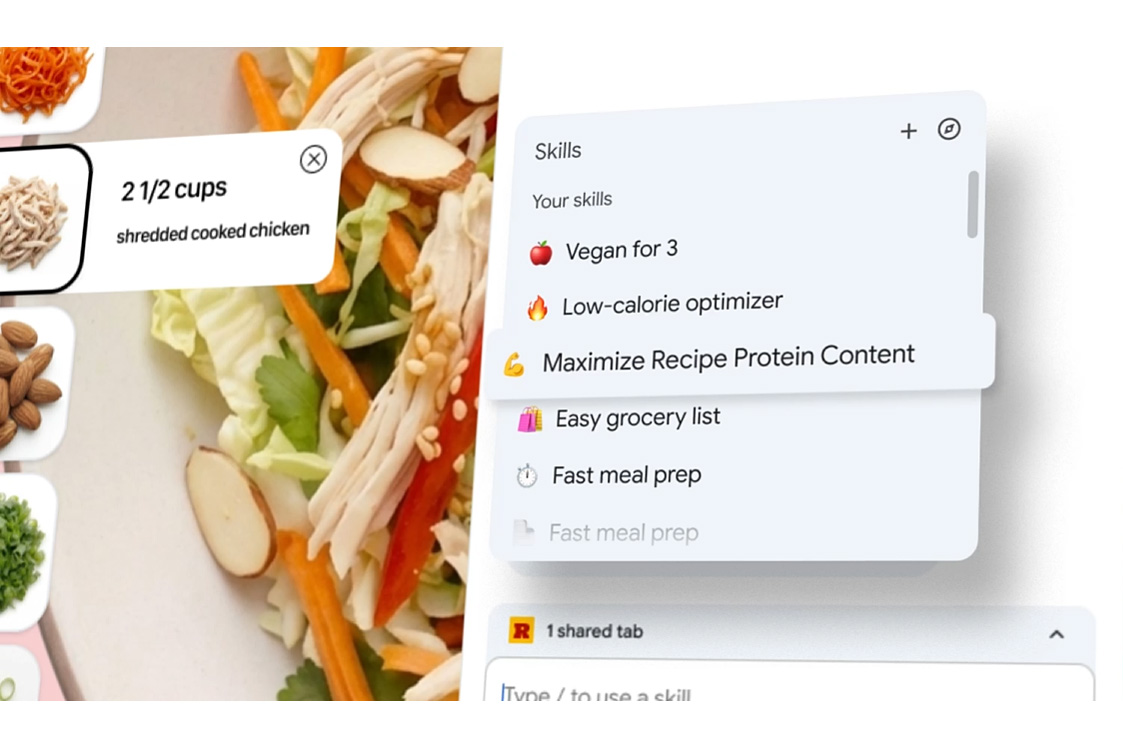Viewport: 1123px width, 748px height.
Task: Click the red R shared tab icon
Action: (x=521, y=630)
